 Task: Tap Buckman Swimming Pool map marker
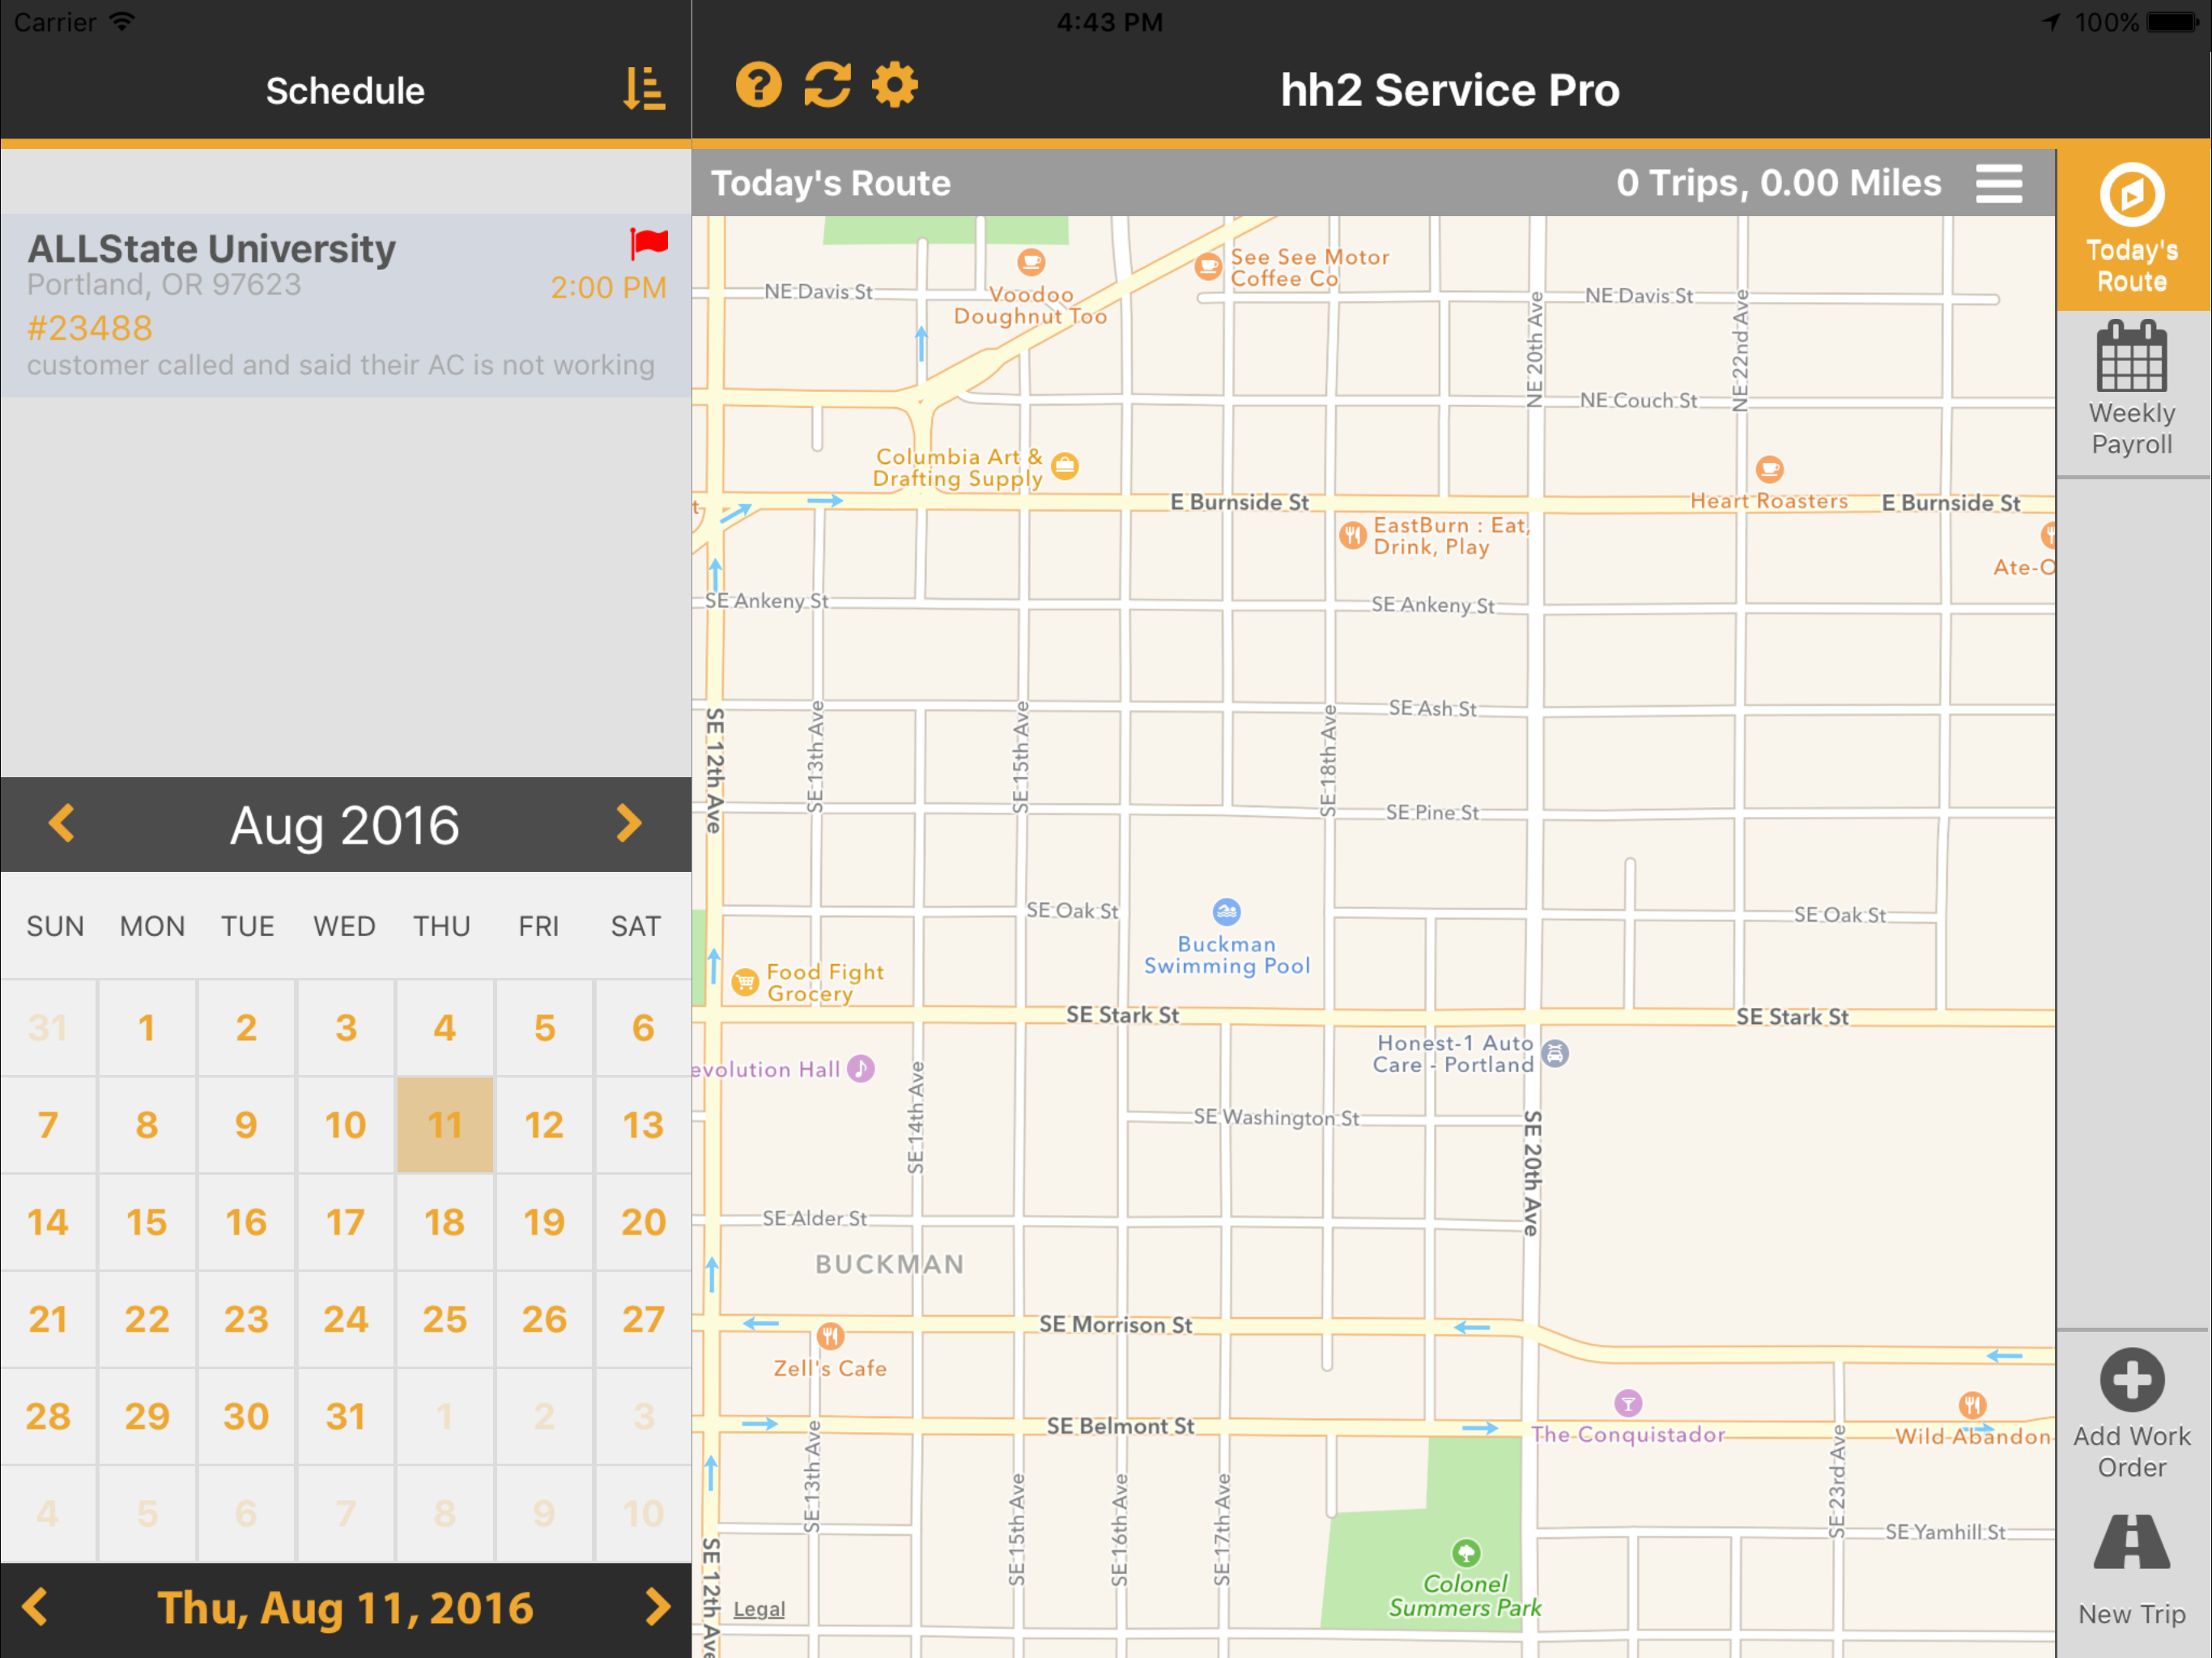[1226, 912]
